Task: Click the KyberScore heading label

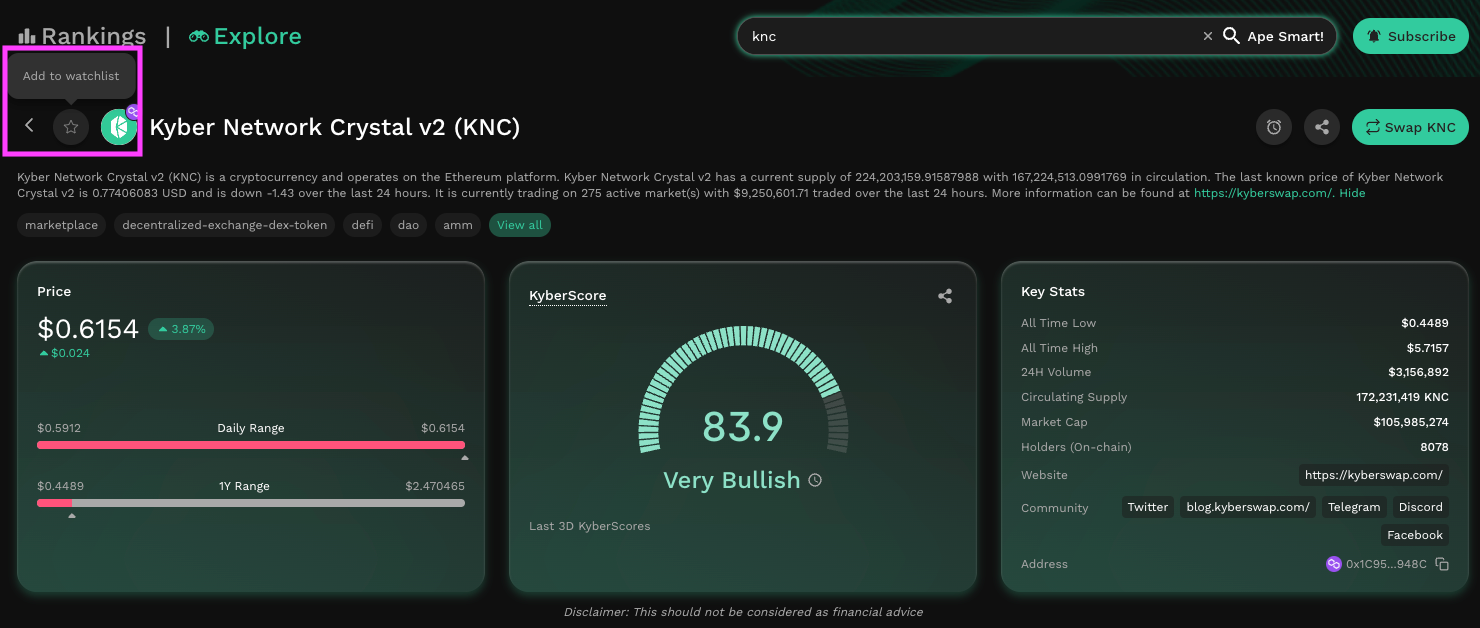Action: [568, 296]
